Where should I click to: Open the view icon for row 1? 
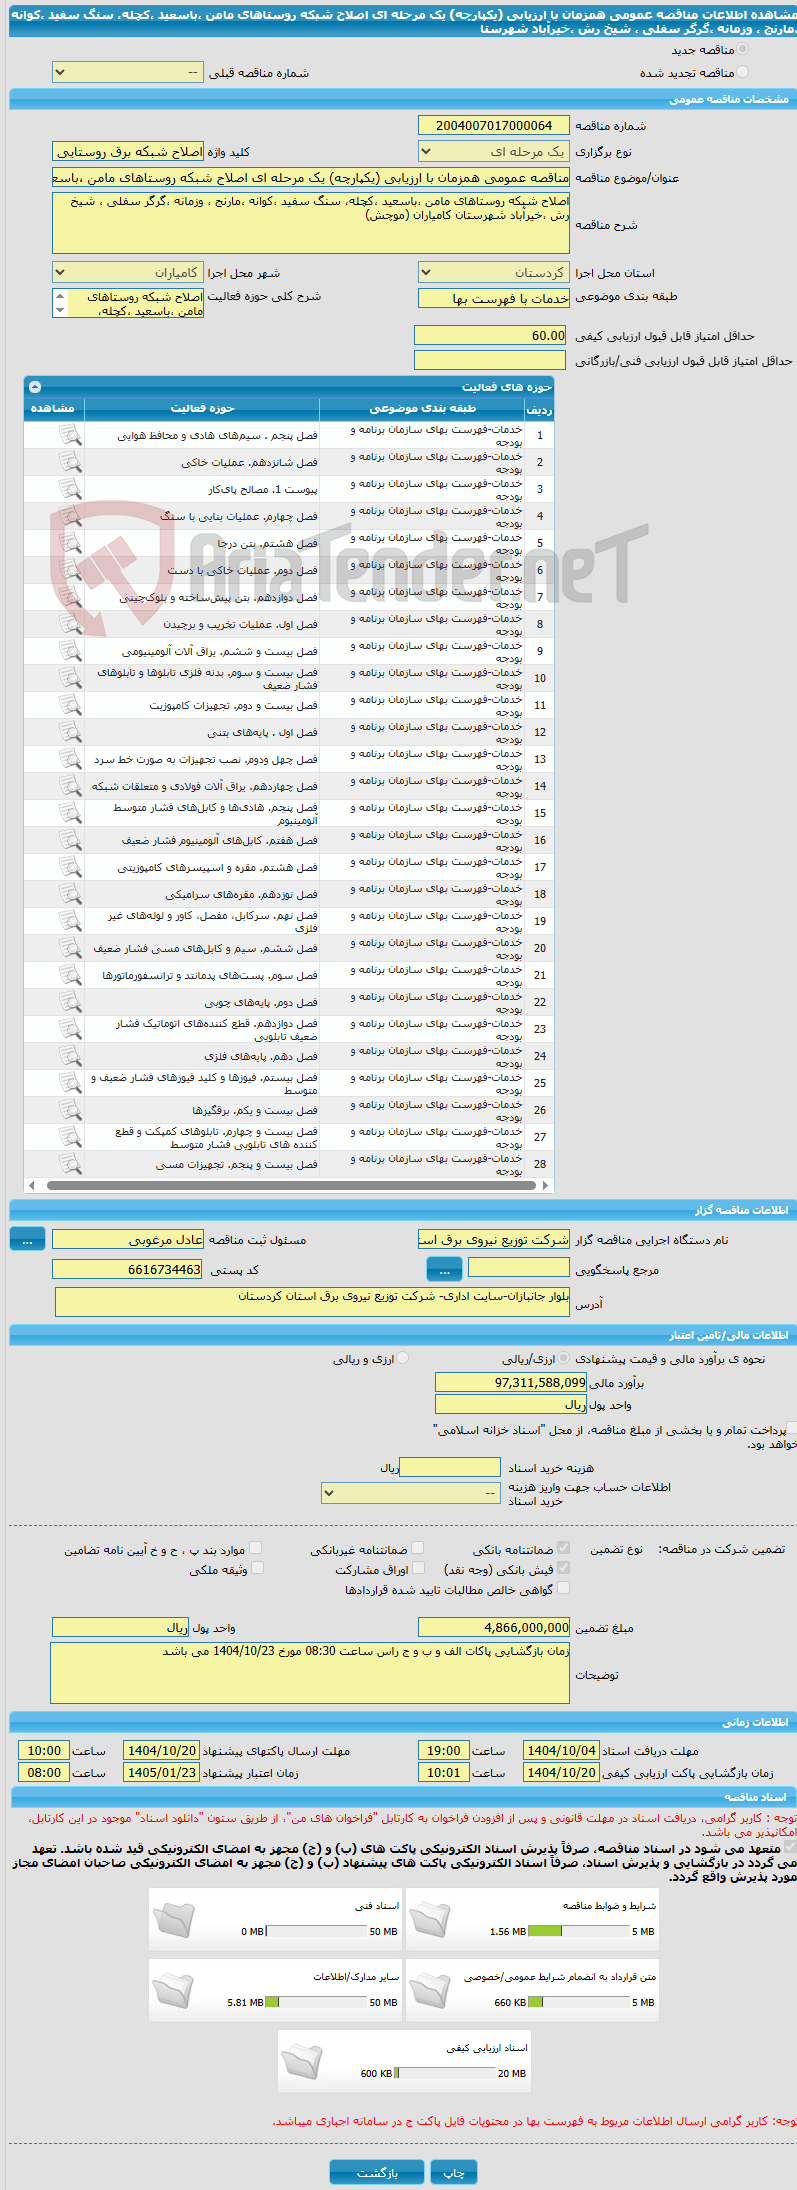point(70,435)
